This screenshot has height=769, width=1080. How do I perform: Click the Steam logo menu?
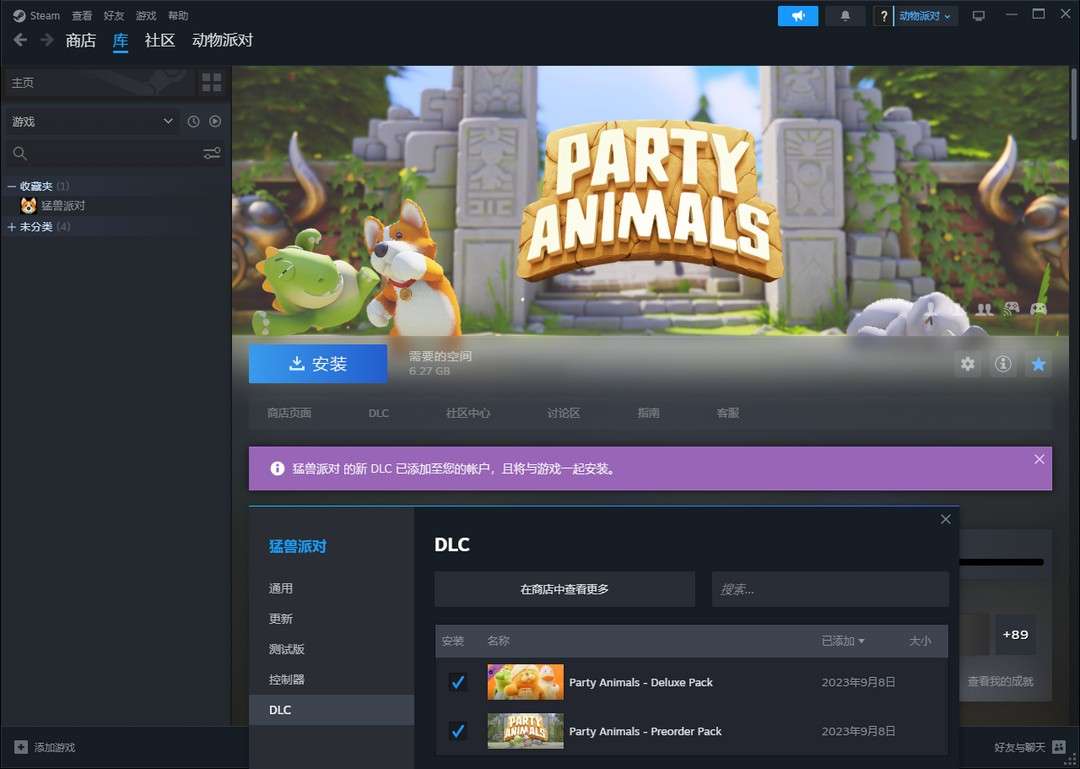[19, 15]
